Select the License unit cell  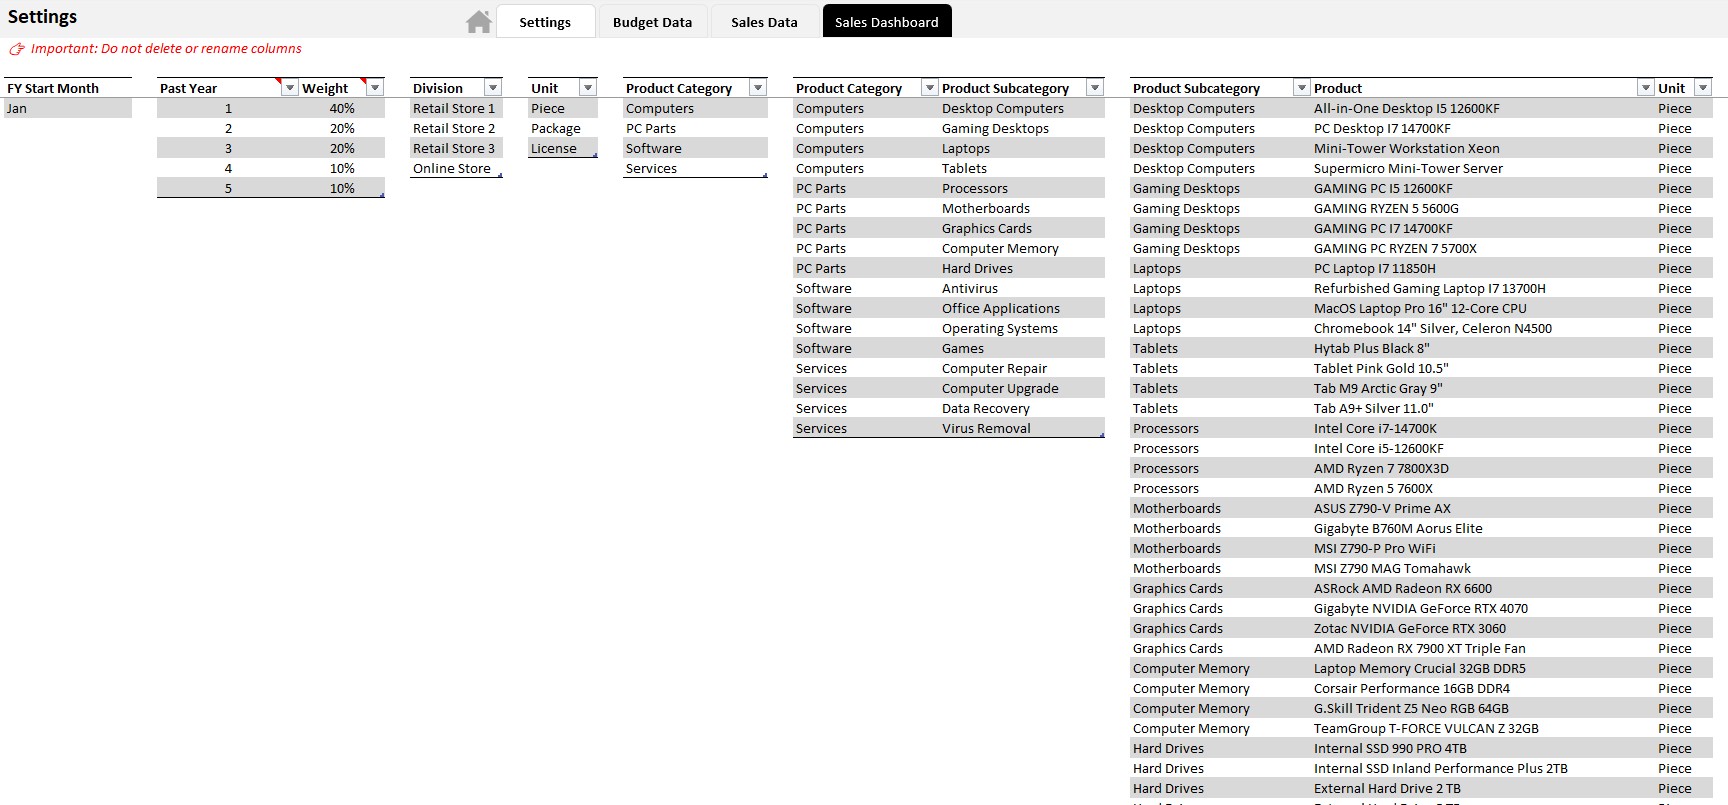554,148
